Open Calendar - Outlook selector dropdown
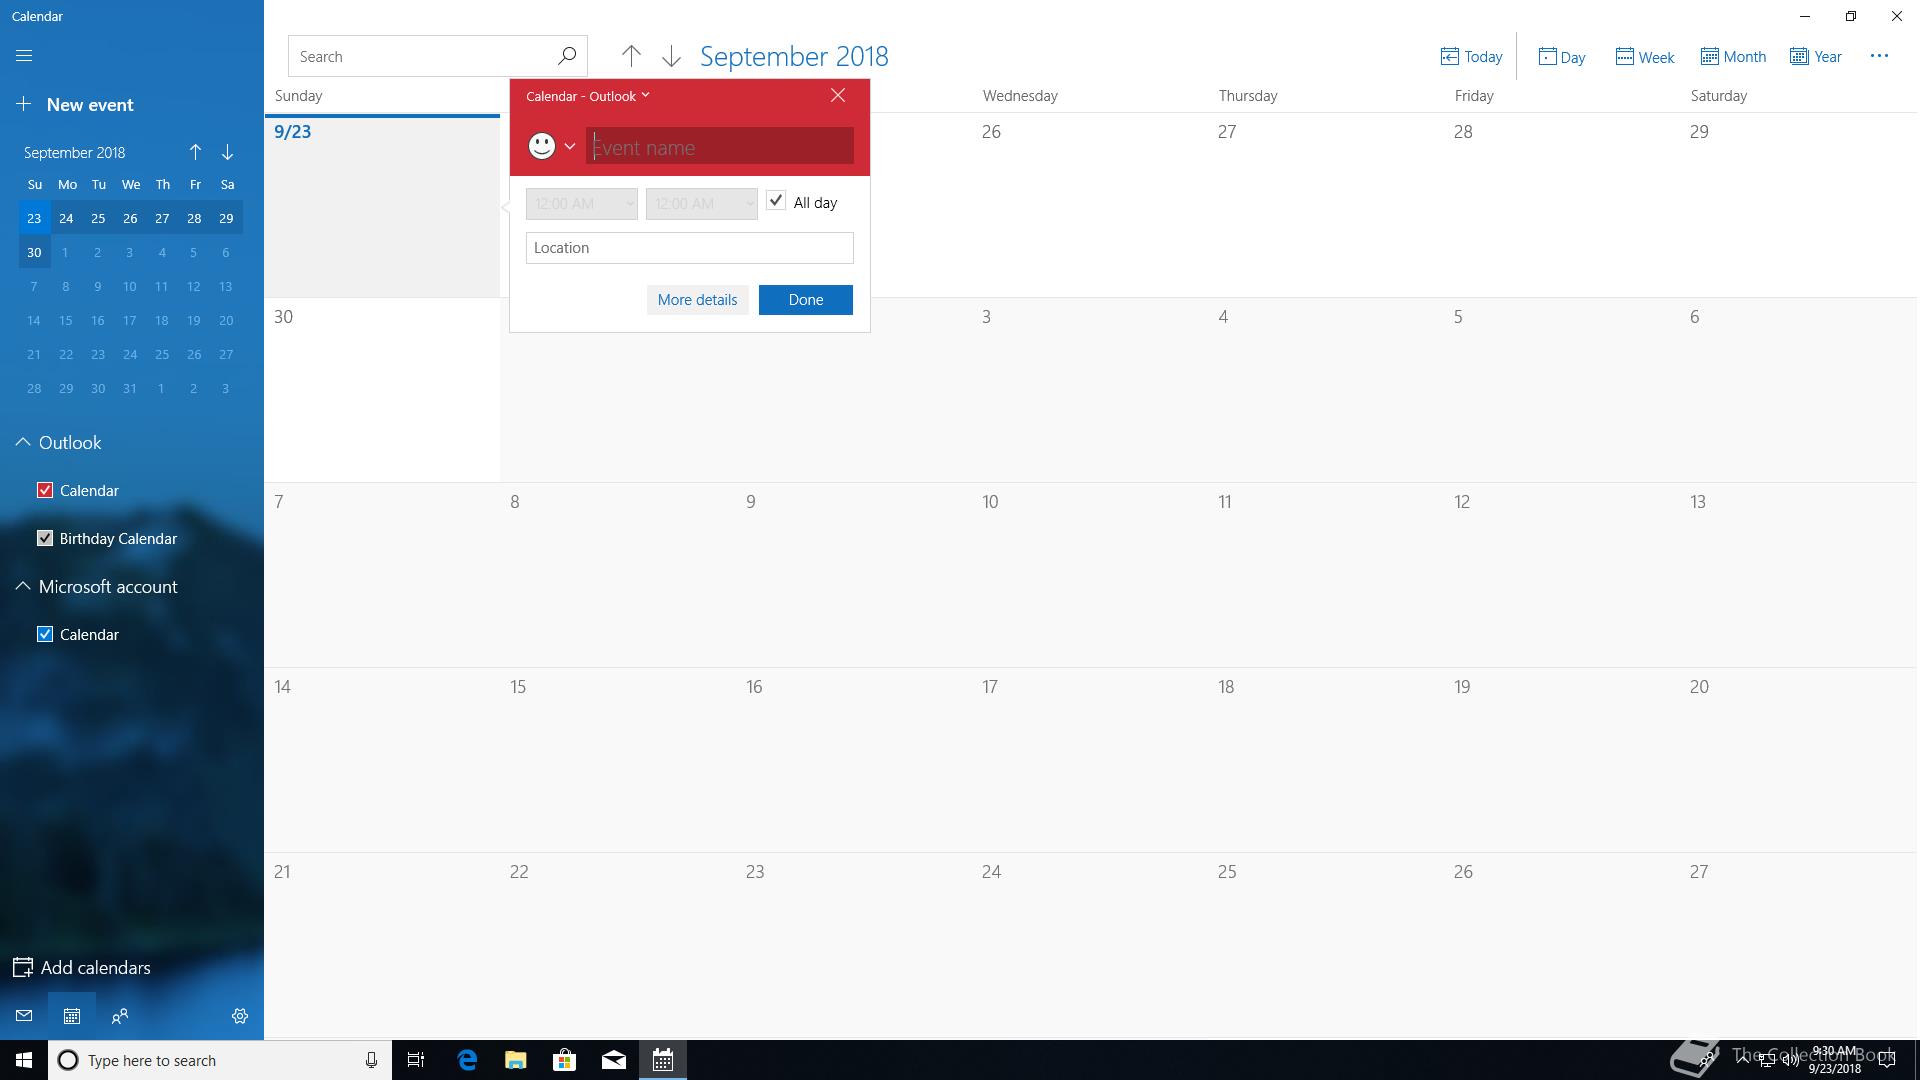 588,96
